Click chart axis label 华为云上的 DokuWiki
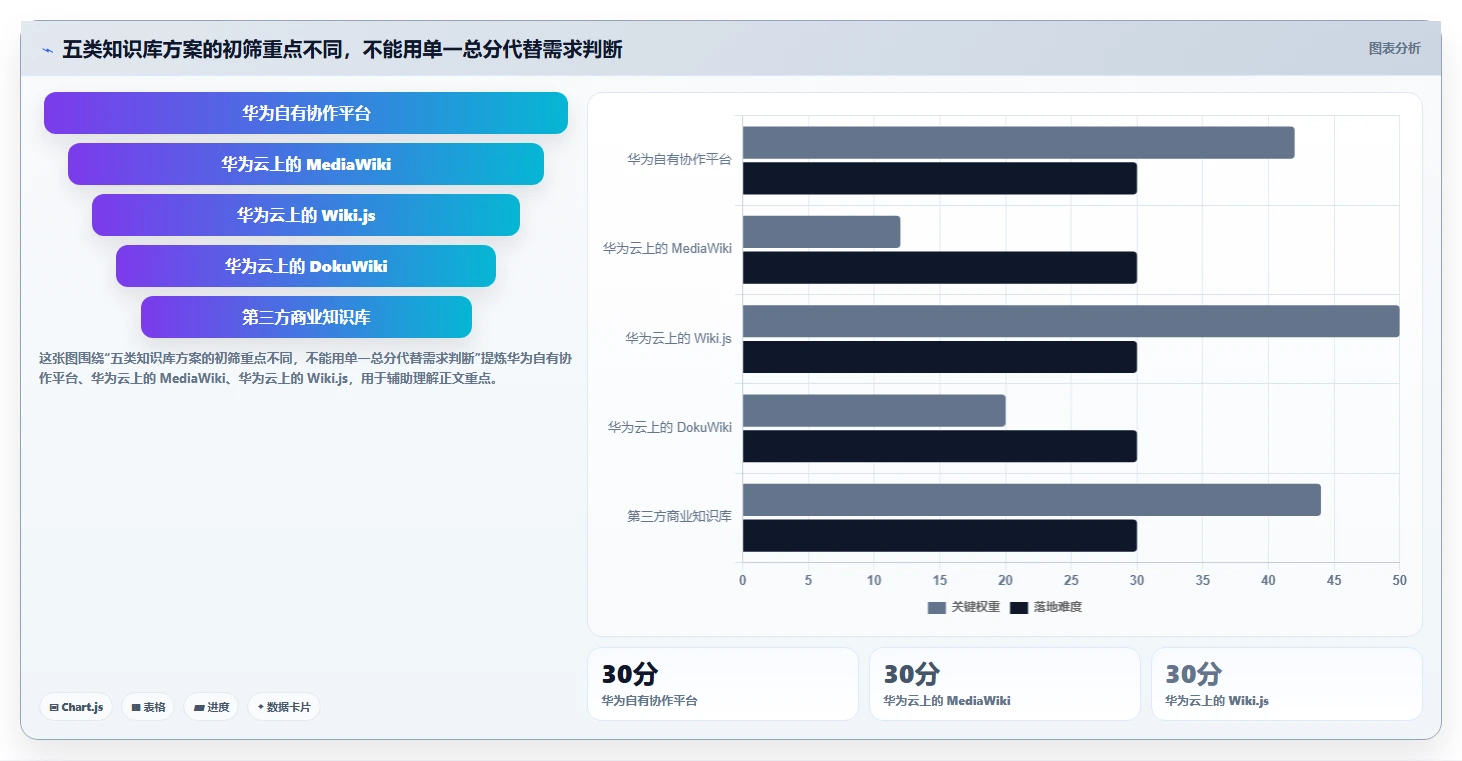The image size is (1462, 761). (x=670, y=427)
